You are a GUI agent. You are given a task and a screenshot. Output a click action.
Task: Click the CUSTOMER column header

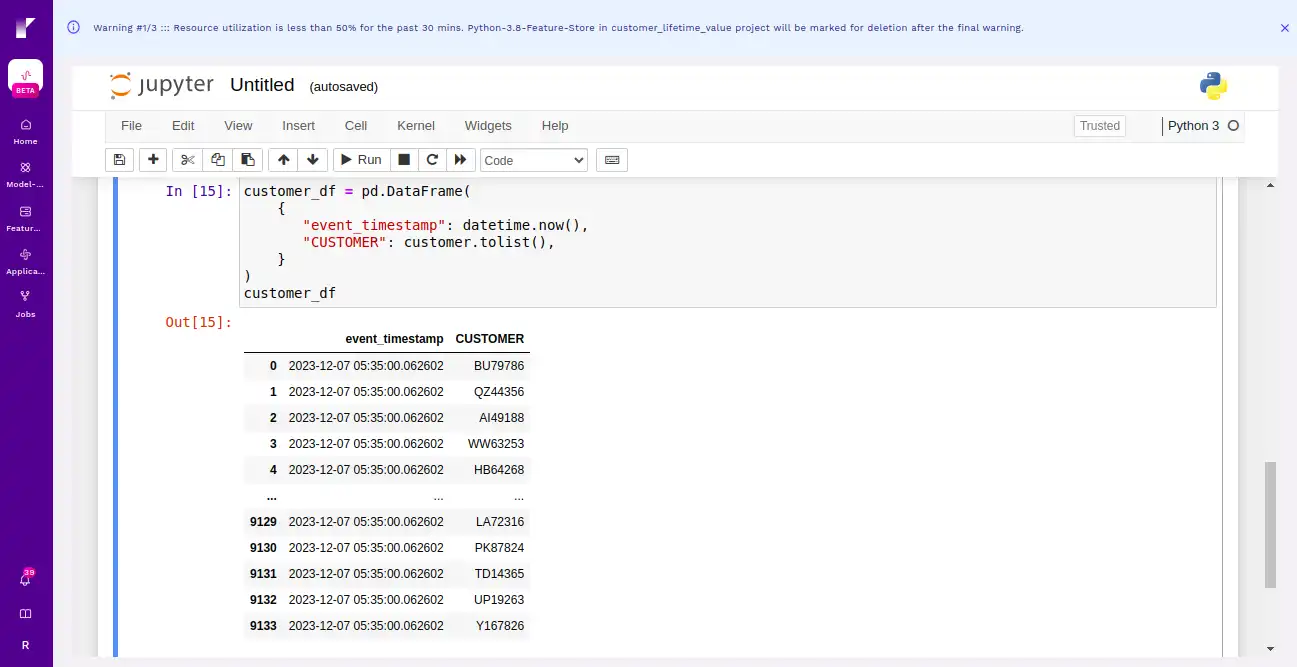pos(490,339)
